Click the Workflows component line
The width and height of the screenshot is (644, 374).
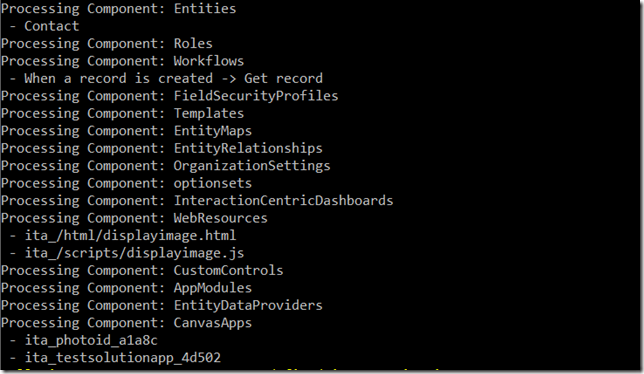[122, 61]
